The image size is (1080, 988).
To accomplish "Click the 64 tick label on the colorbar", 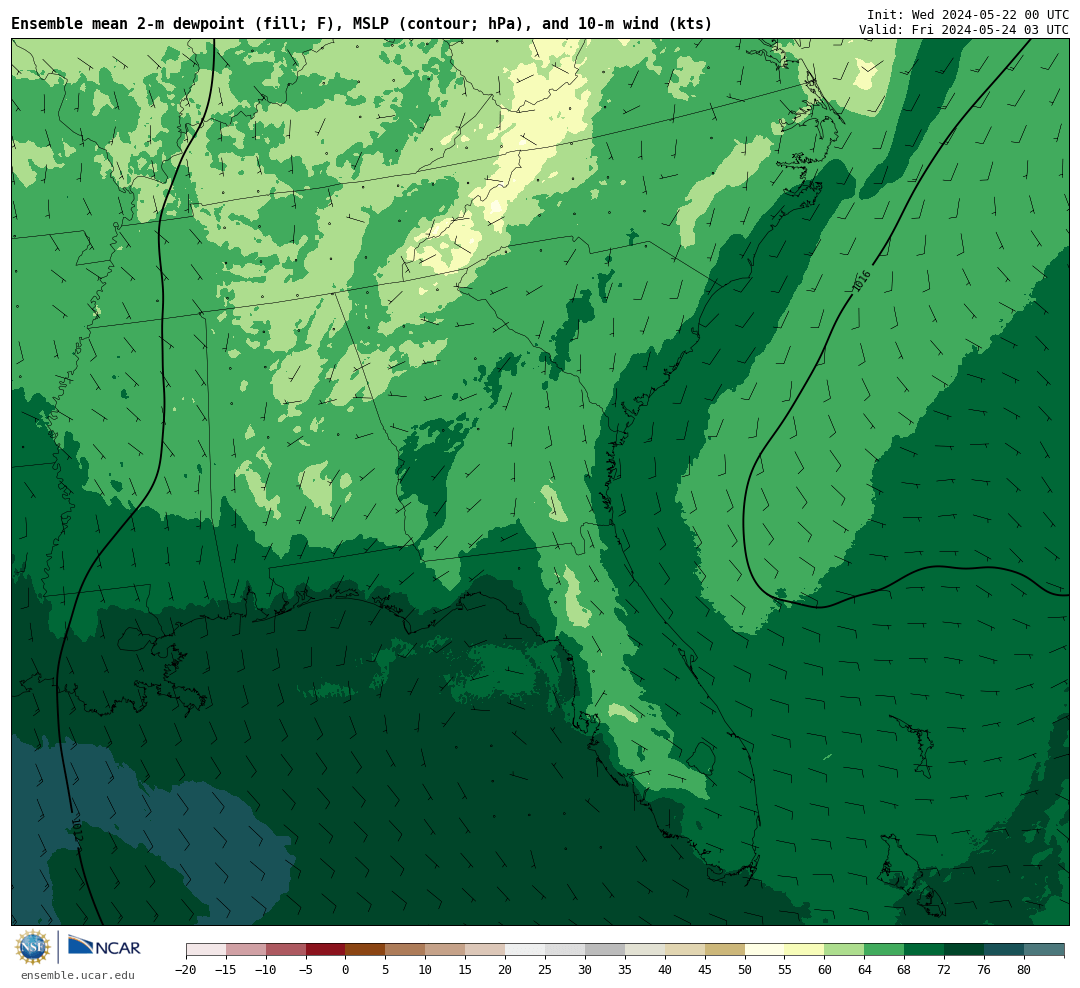I will [865, 969].
